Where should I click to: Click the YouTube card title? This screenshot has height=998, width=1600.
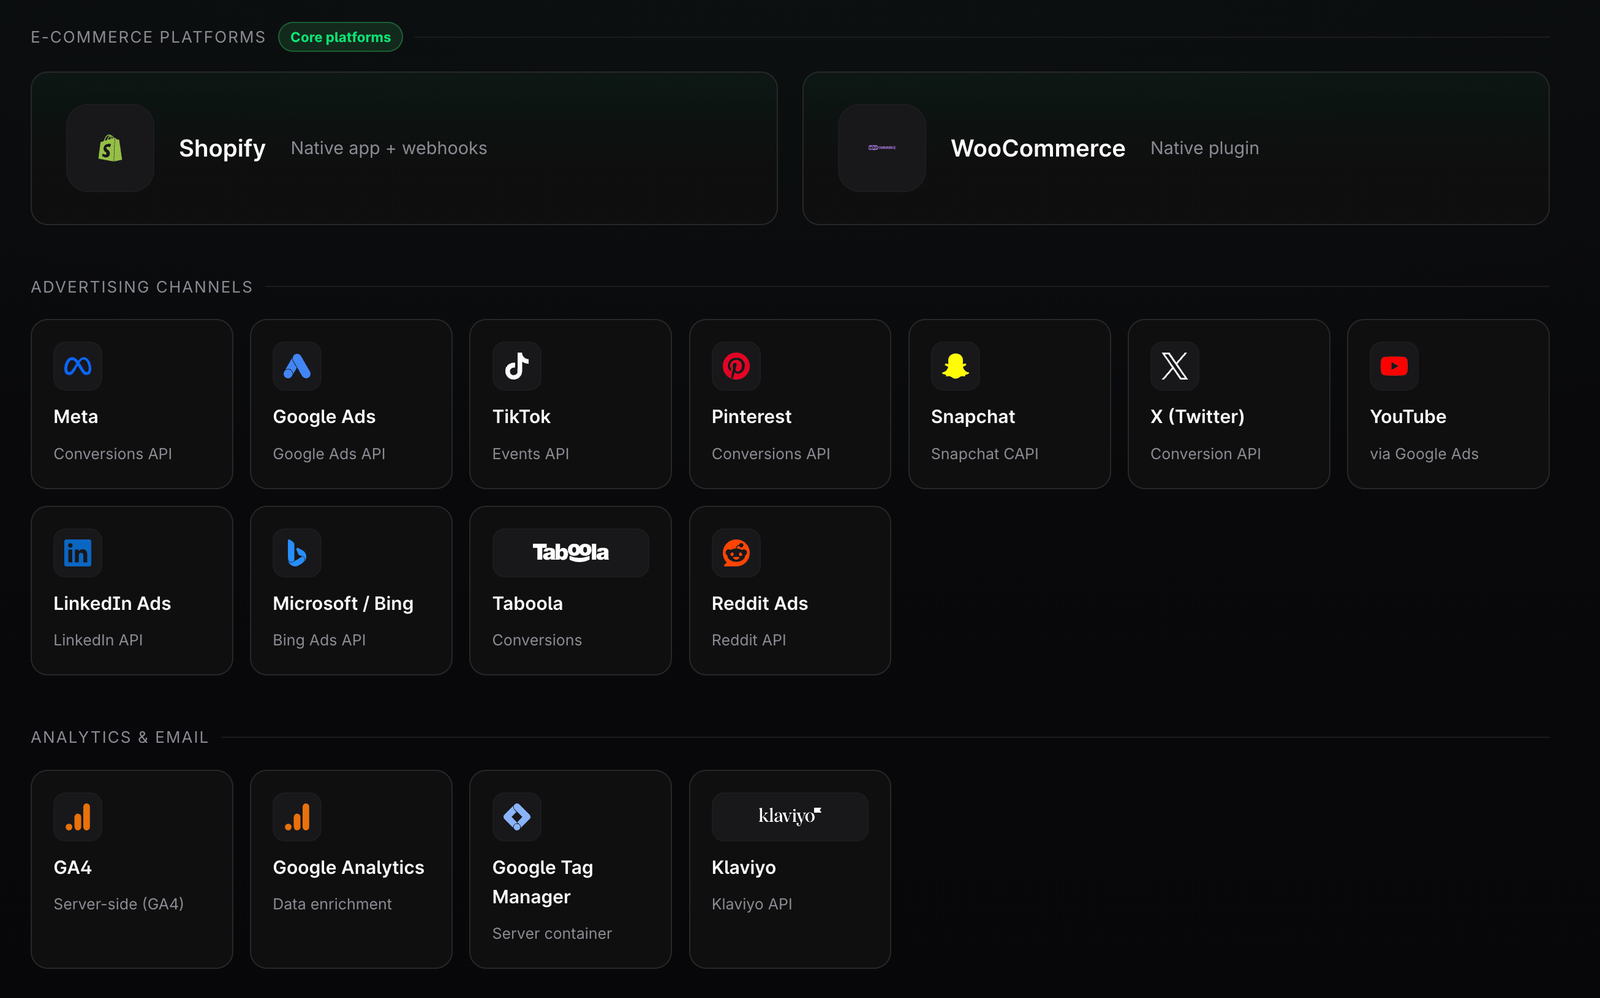click(x=1408, y=417)
